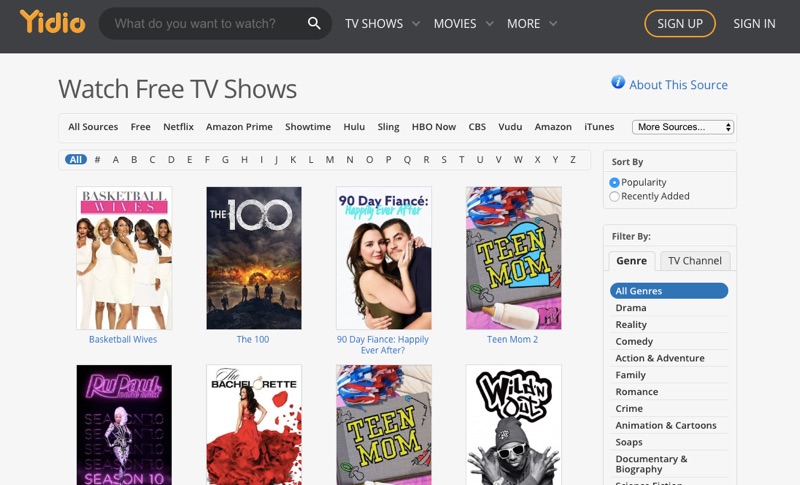Image resolution: width=800 pixels, height=485 pixels.
Task: Open TV SHOWS in the top navigation
Action: pos(374,23)
